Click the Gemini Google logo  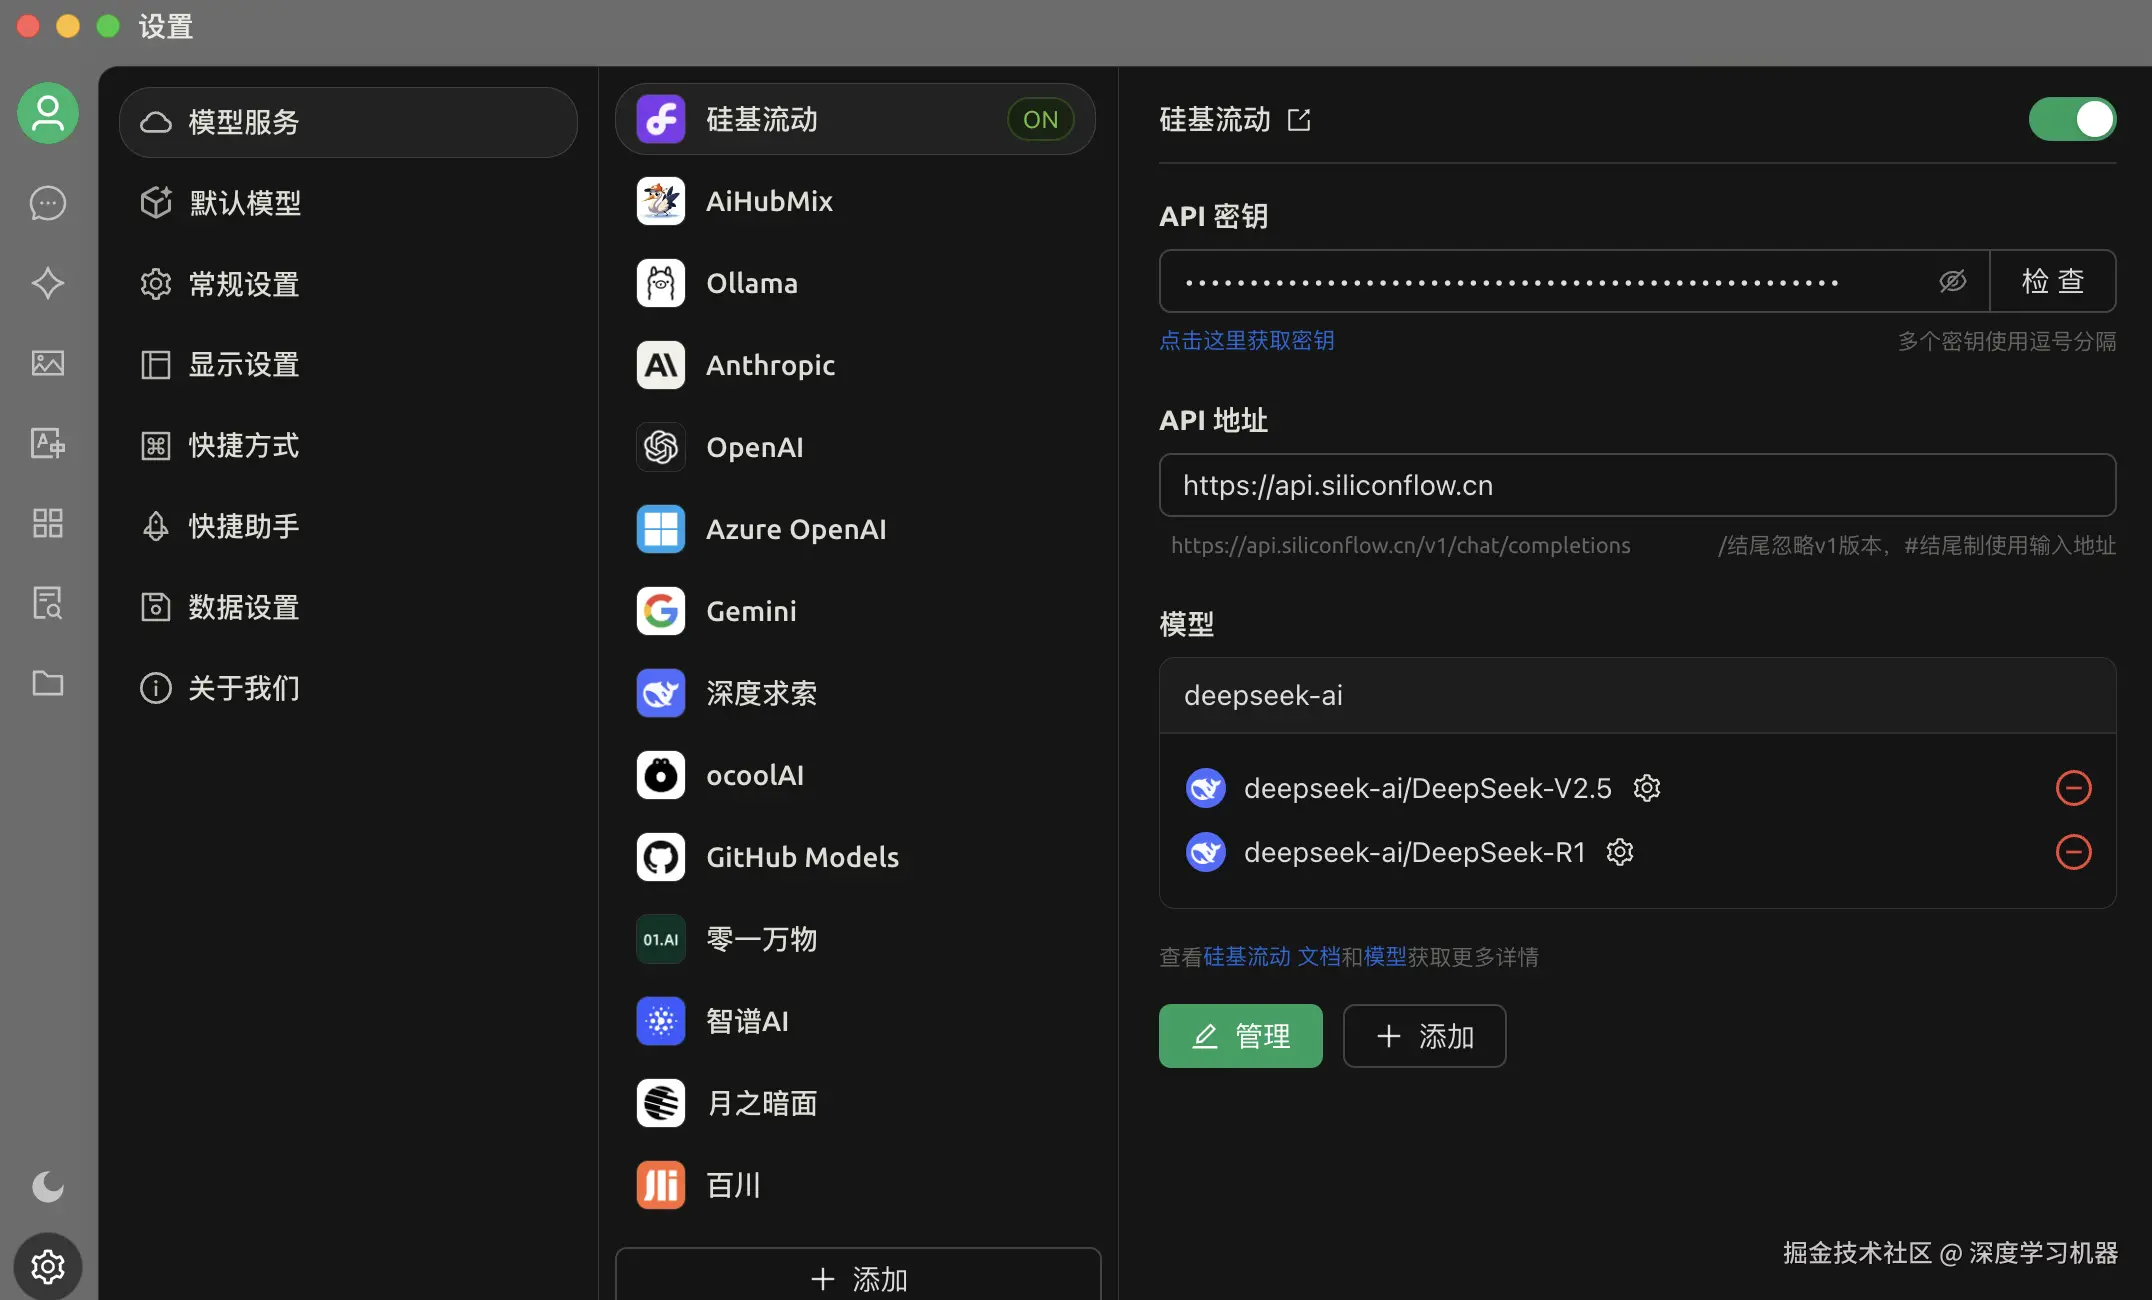click(x=661, y=611)
